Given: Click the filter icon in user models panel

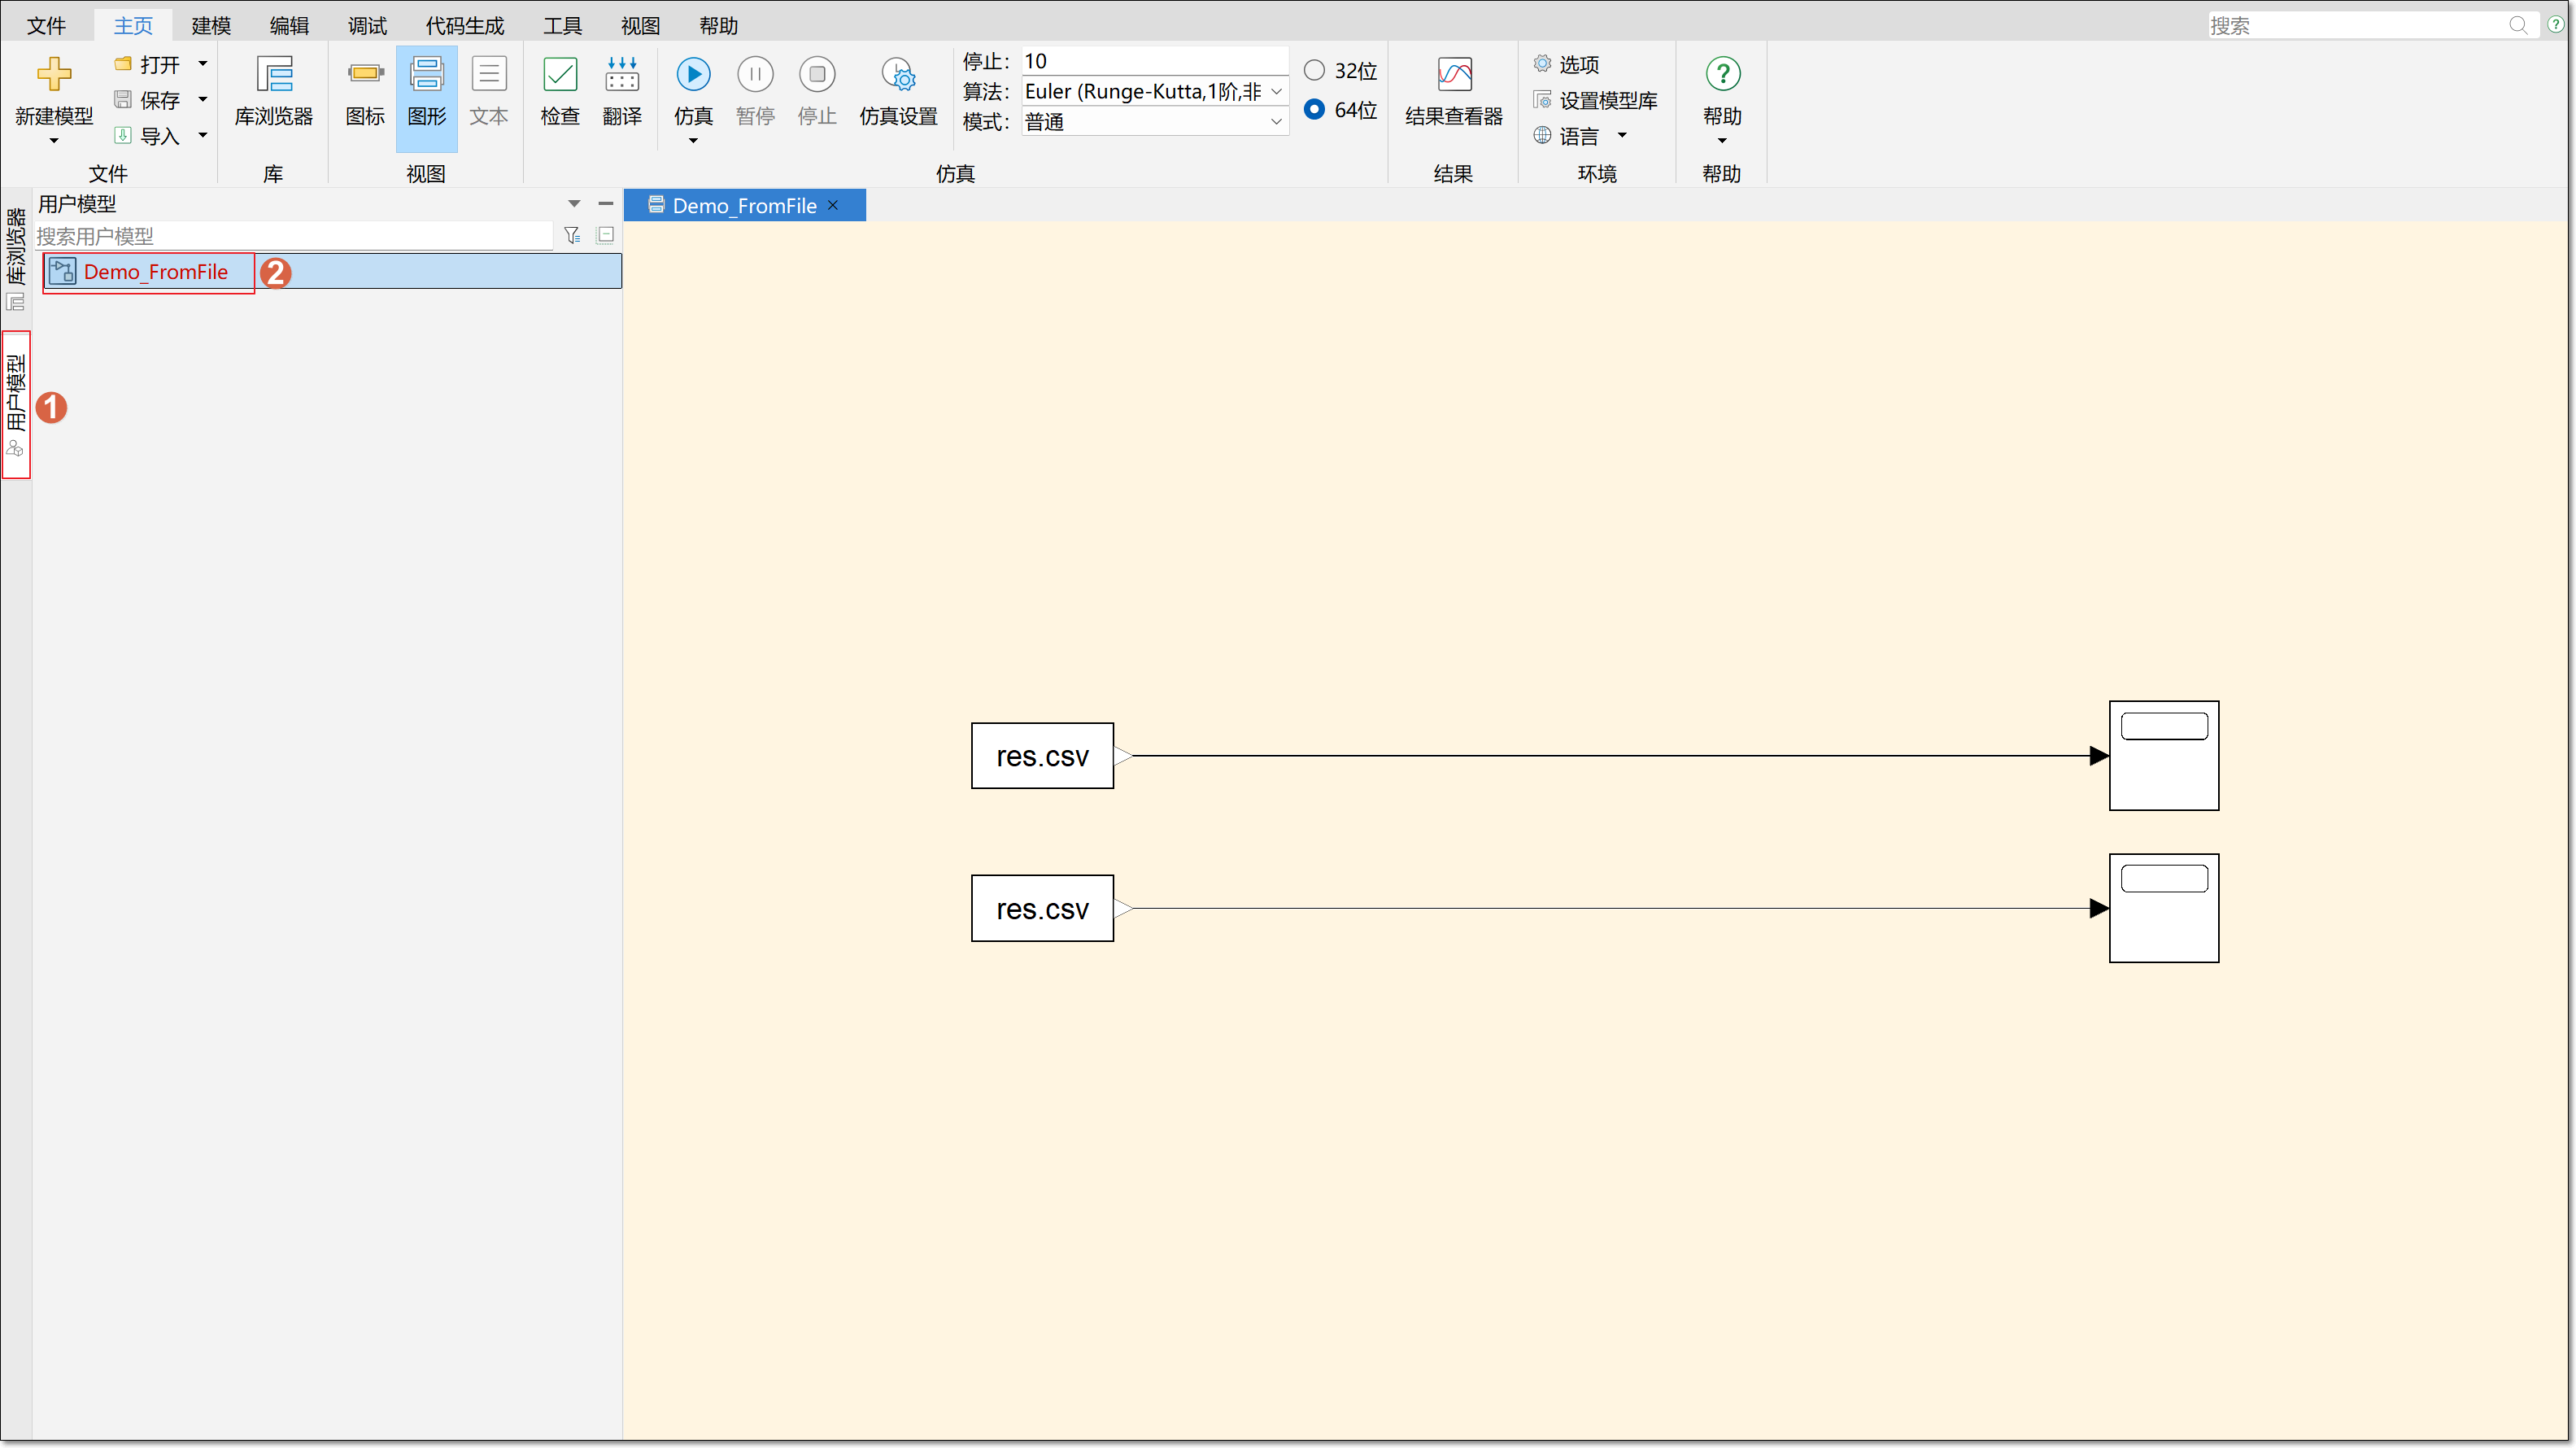Looking at the screenshot, I should [572, 235].
